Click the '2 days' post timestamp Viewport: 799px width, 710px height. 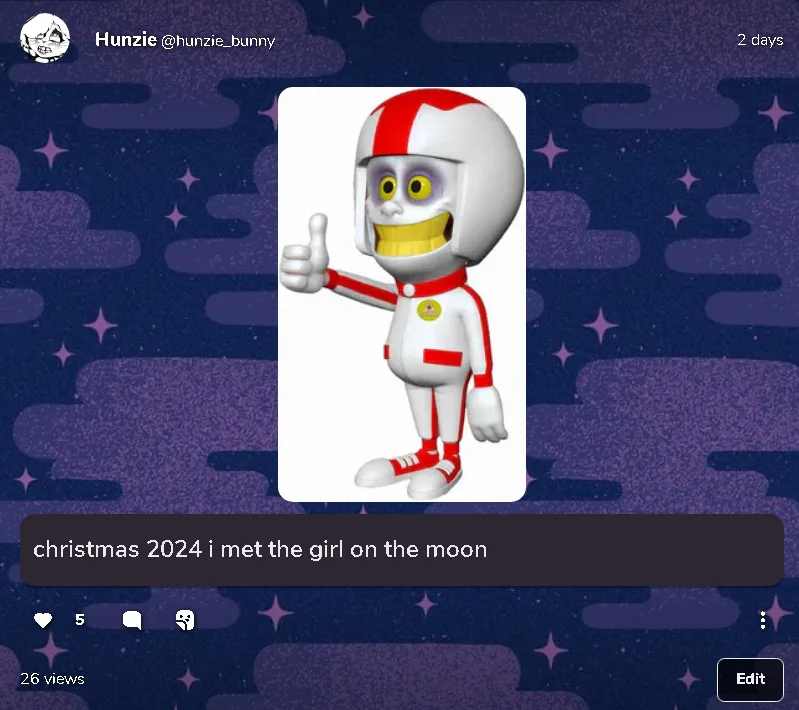760,40
